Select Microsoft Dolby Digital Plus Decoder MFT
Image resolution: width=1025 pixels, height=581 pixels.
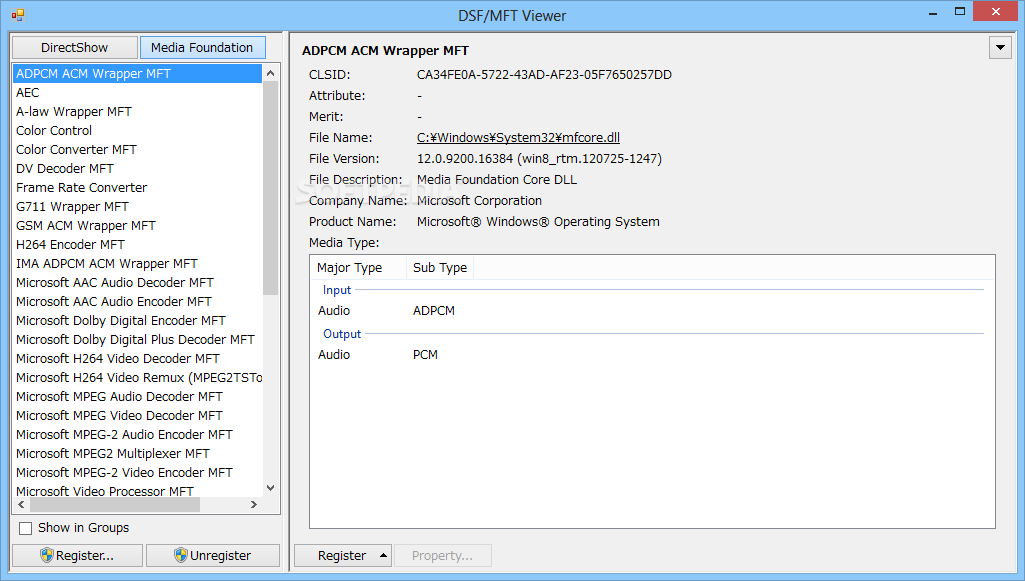(x=137, y=339)
